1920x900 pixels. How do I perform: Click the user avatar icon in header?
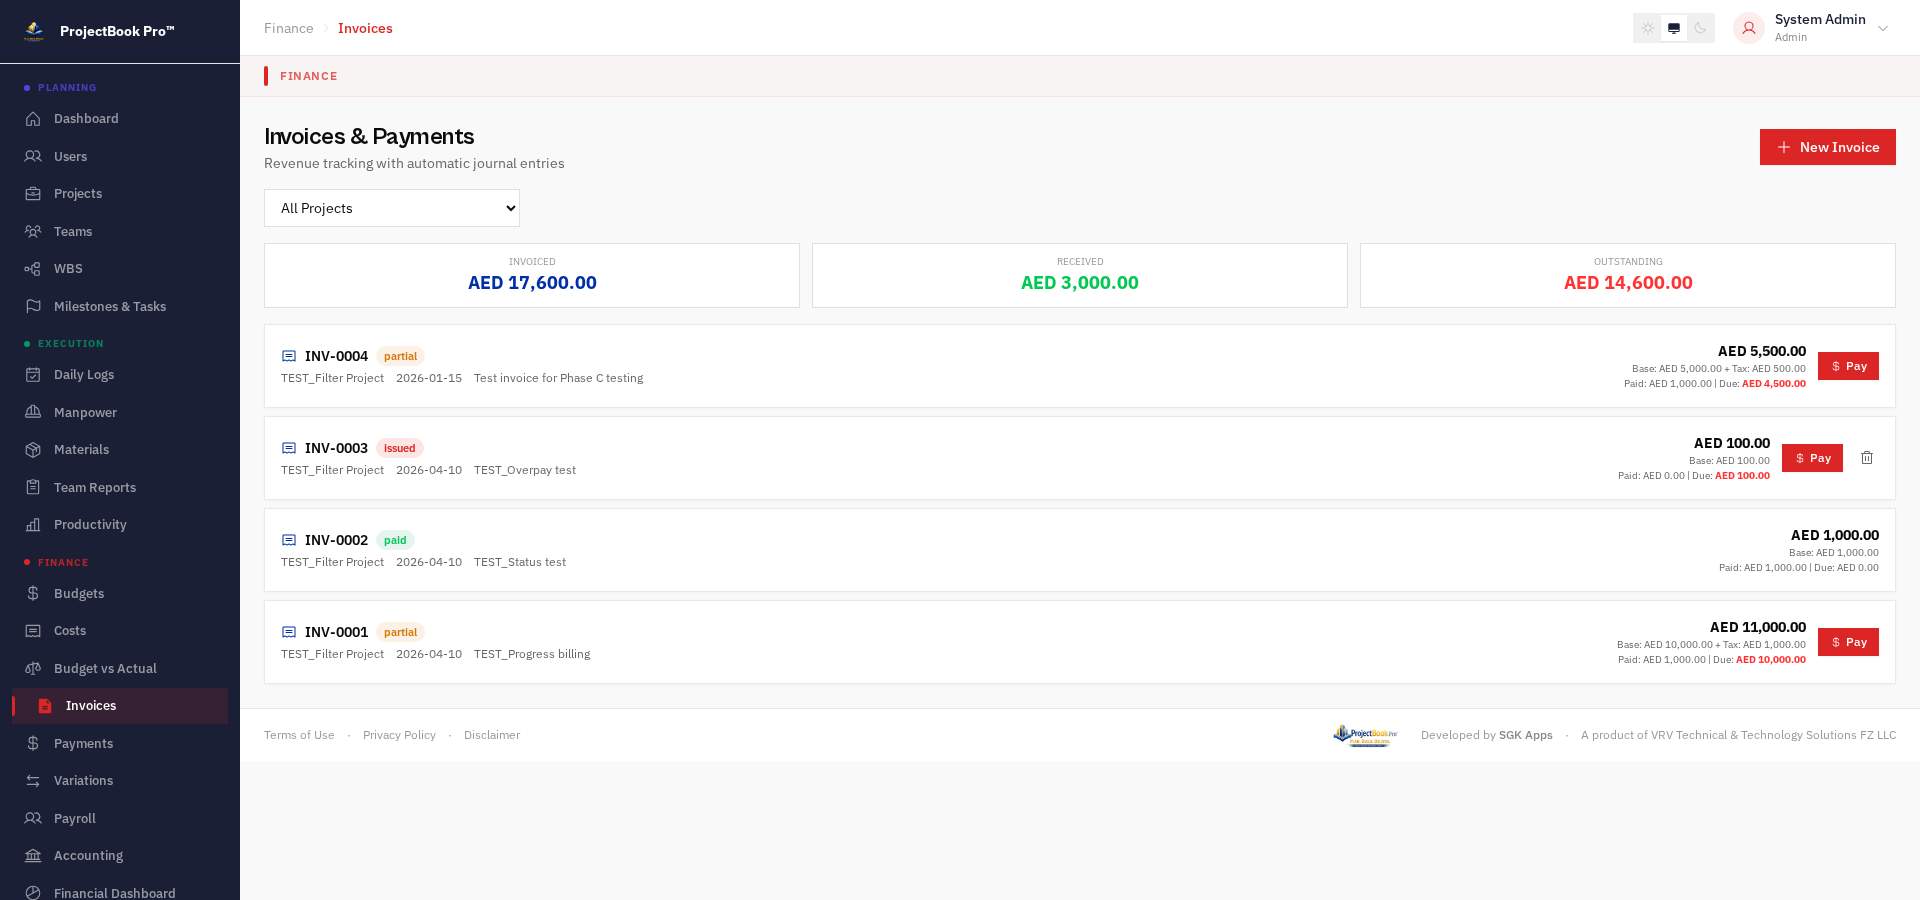coord(1749,28)
